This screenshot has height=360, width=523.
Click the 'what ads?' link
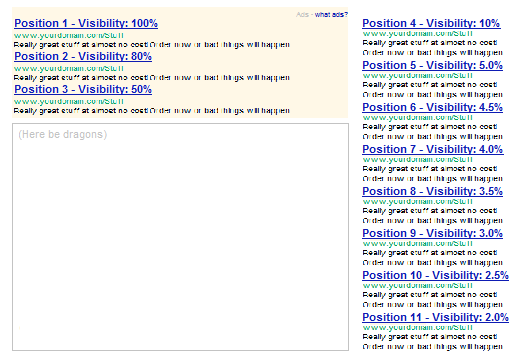coord(331,15)
